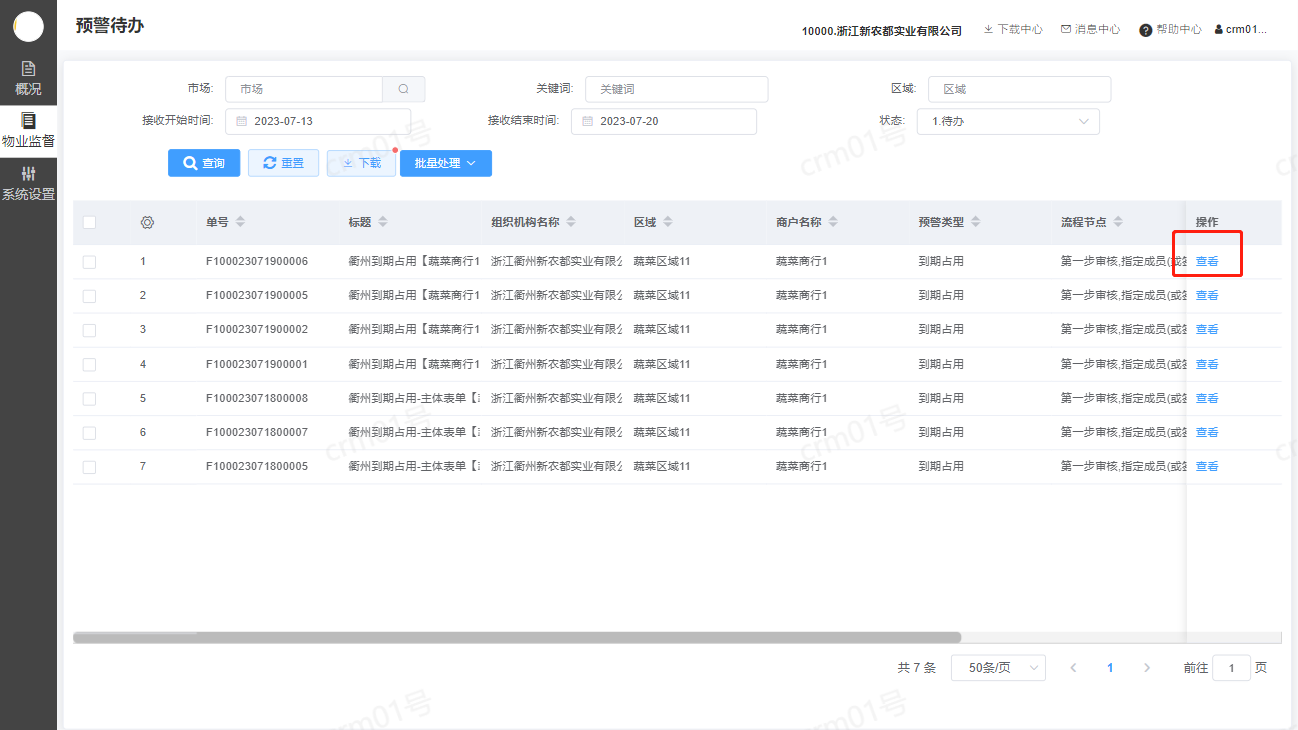Image resolution: width=1298 pixels, height=730 pixels.
Task: Open 帮助中心 help center
Action: click(x=1170, y=29)
